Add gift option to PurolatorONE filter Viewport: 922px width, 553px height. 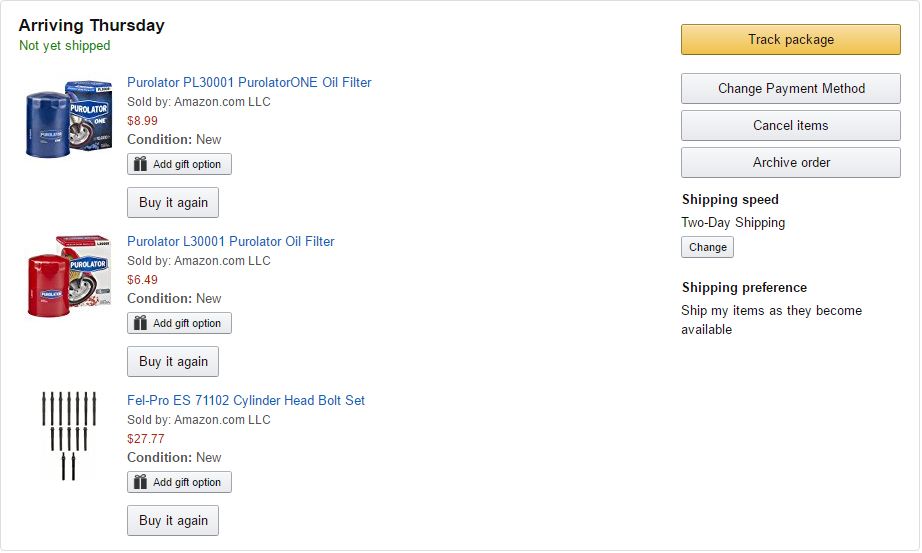pyautogui.click(x=179, y=164)
